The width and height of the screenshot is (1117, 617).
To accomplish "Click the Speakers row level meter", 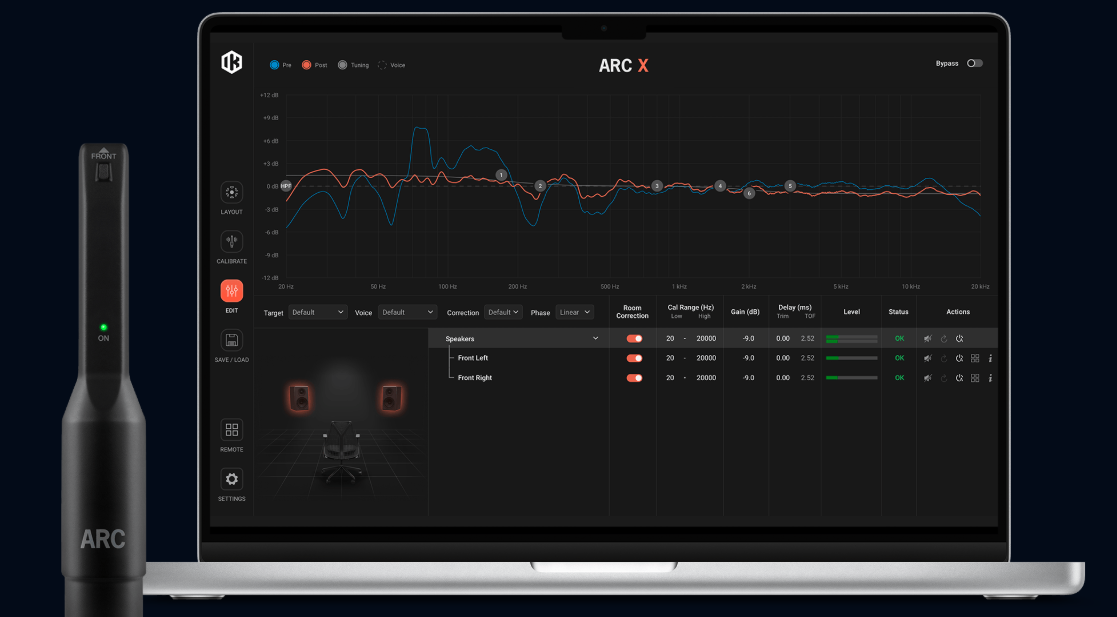I will (851, 339).
